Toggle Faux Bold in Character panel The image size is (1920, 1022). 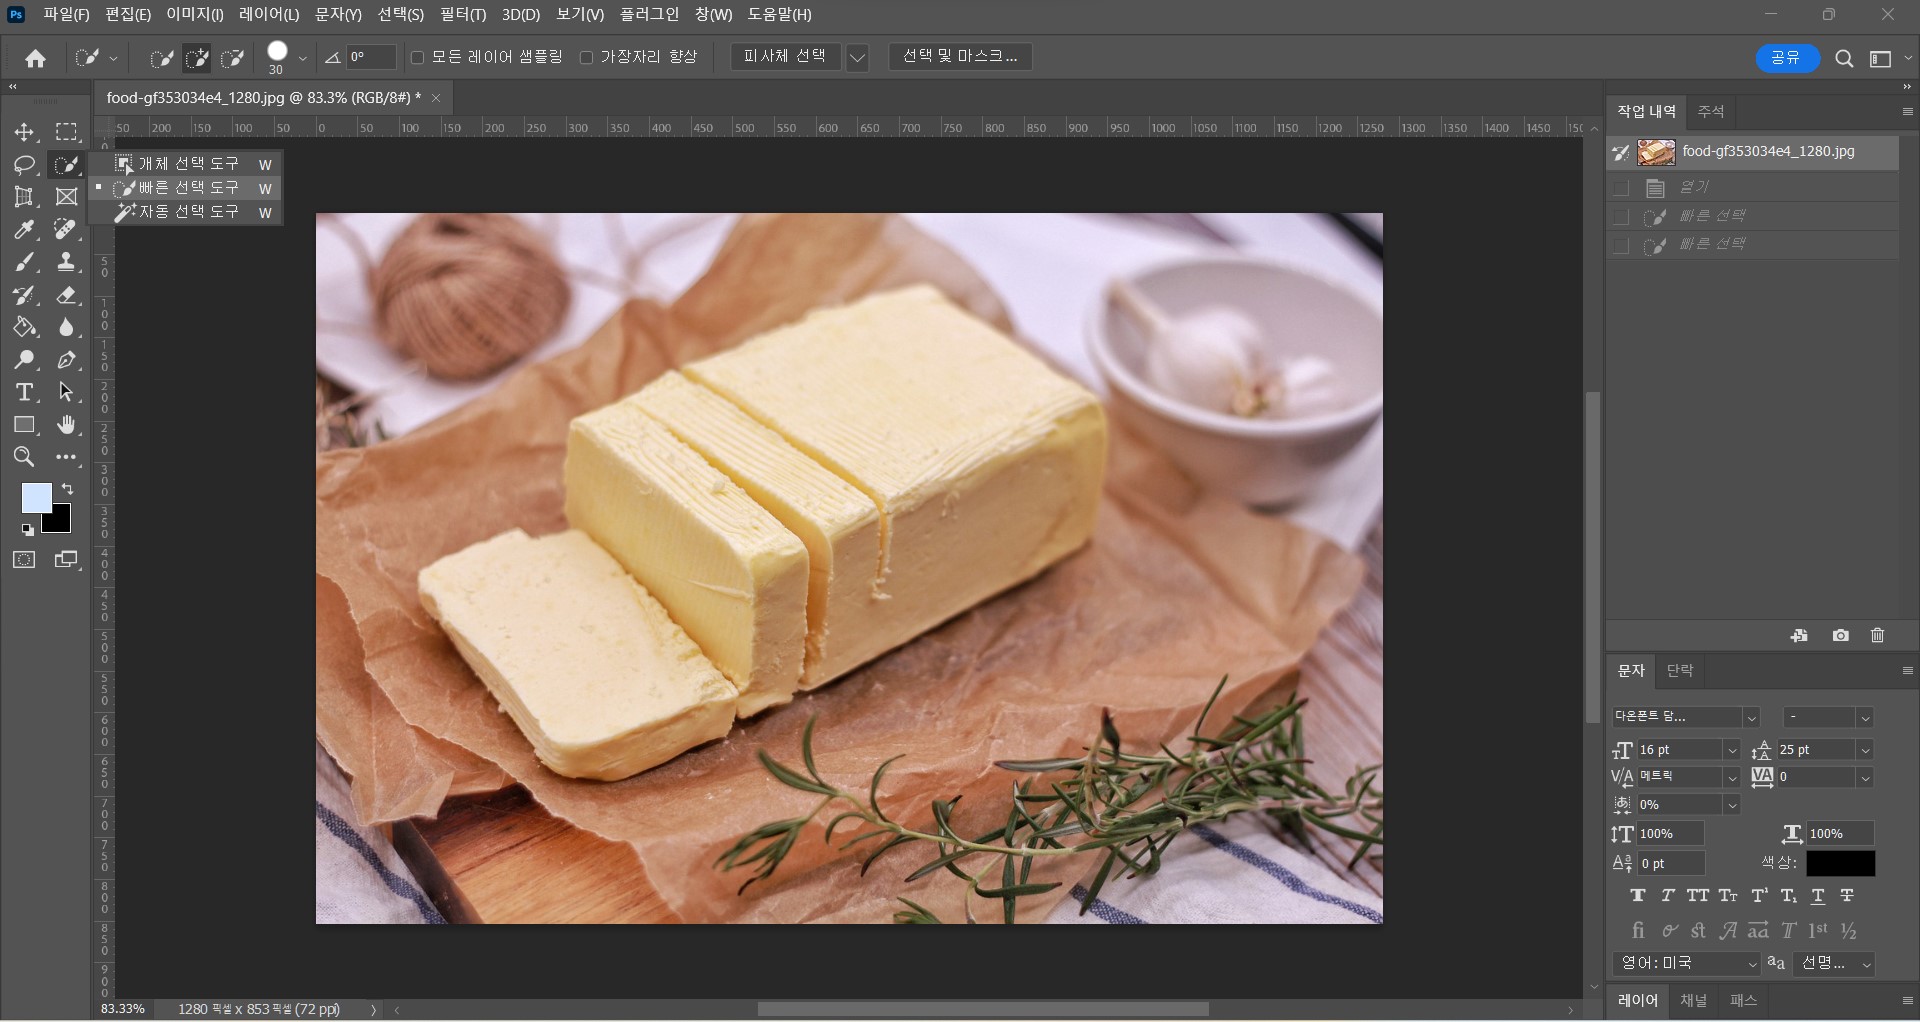[x=1638, y=896]
